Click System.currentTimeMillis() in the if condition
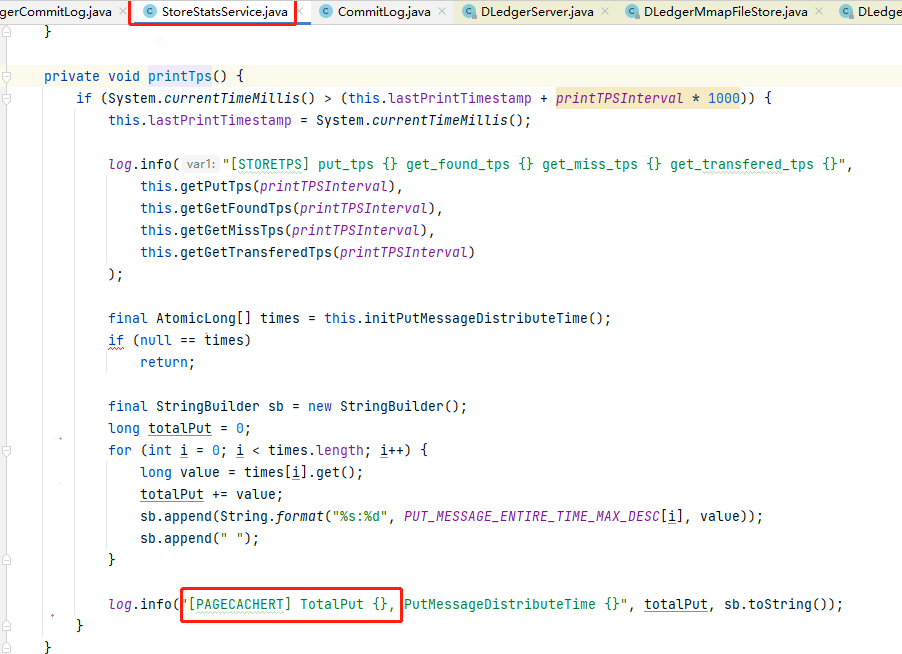Screen dimensions: 902x654 point(212,98)
